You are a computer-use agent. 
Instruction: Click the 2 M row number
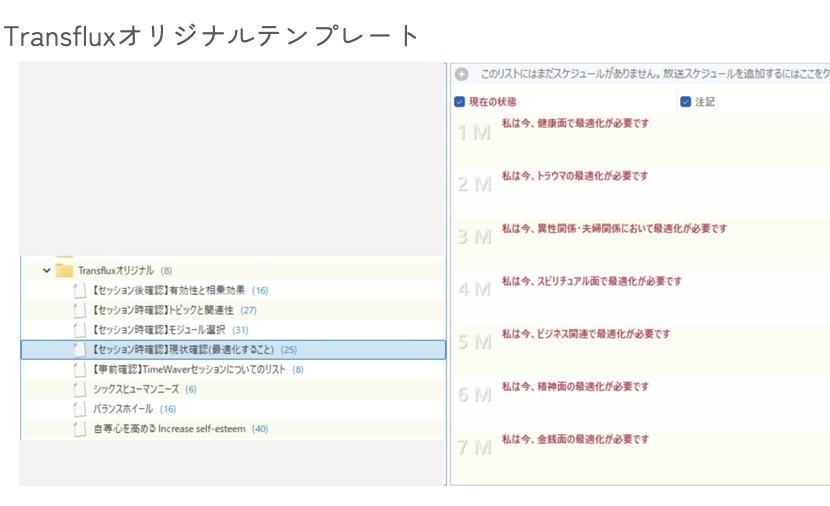tap(474, 184)
